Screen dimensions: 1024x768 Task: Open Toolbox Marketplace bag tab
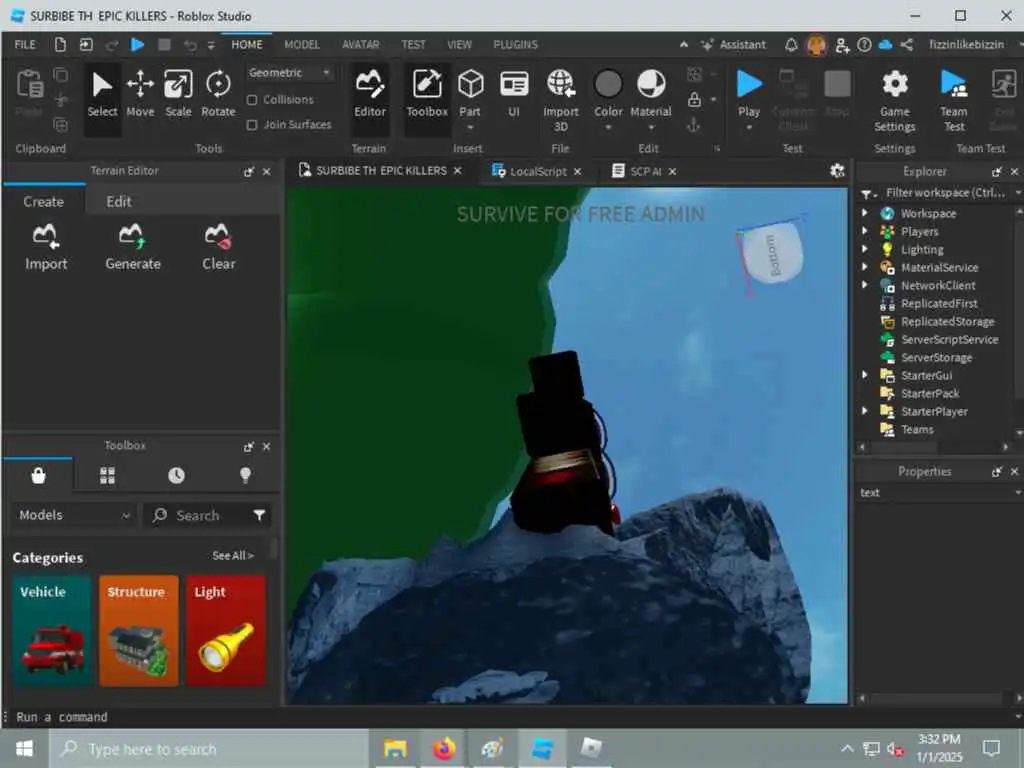coord(39,475)
